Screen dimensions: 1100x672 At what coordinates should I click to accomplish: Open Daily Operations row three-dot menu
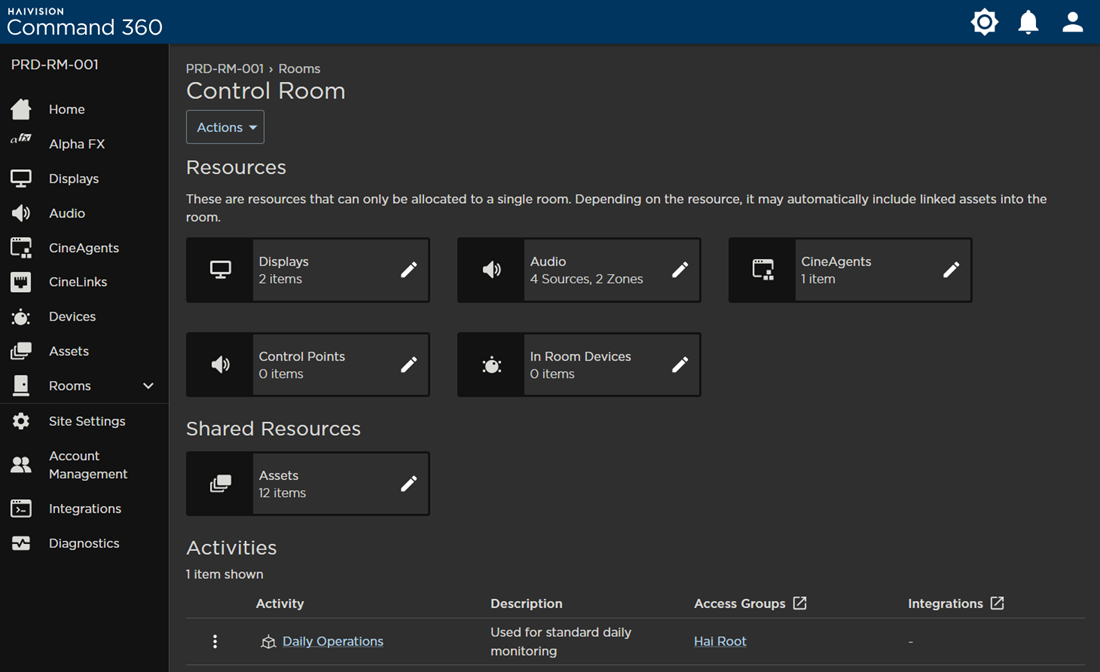(215, 641)
